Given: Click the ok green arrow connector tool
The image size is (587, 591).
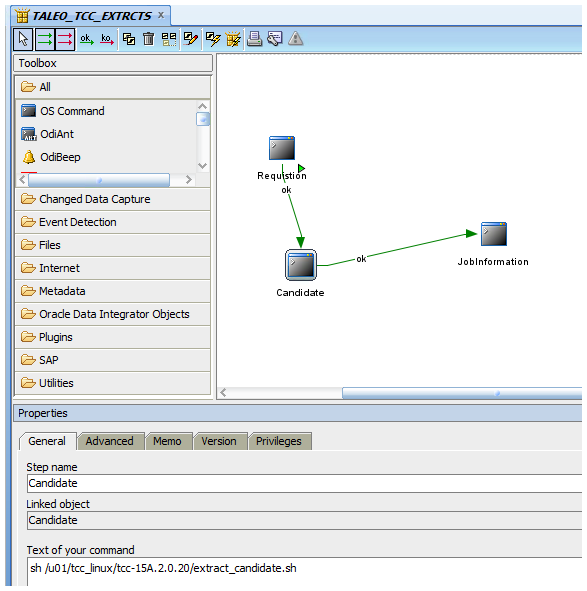Looking at the screenshot, I should click(87, 39).
